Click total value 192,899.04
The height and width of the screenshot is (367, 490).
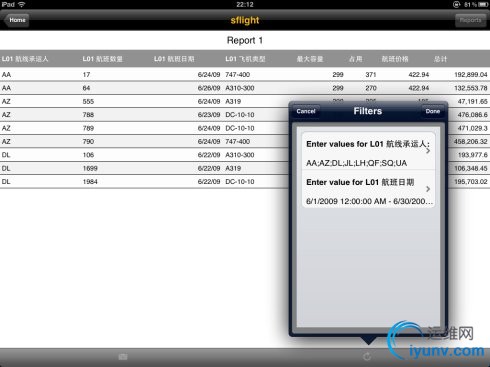[x=471, y=75]
